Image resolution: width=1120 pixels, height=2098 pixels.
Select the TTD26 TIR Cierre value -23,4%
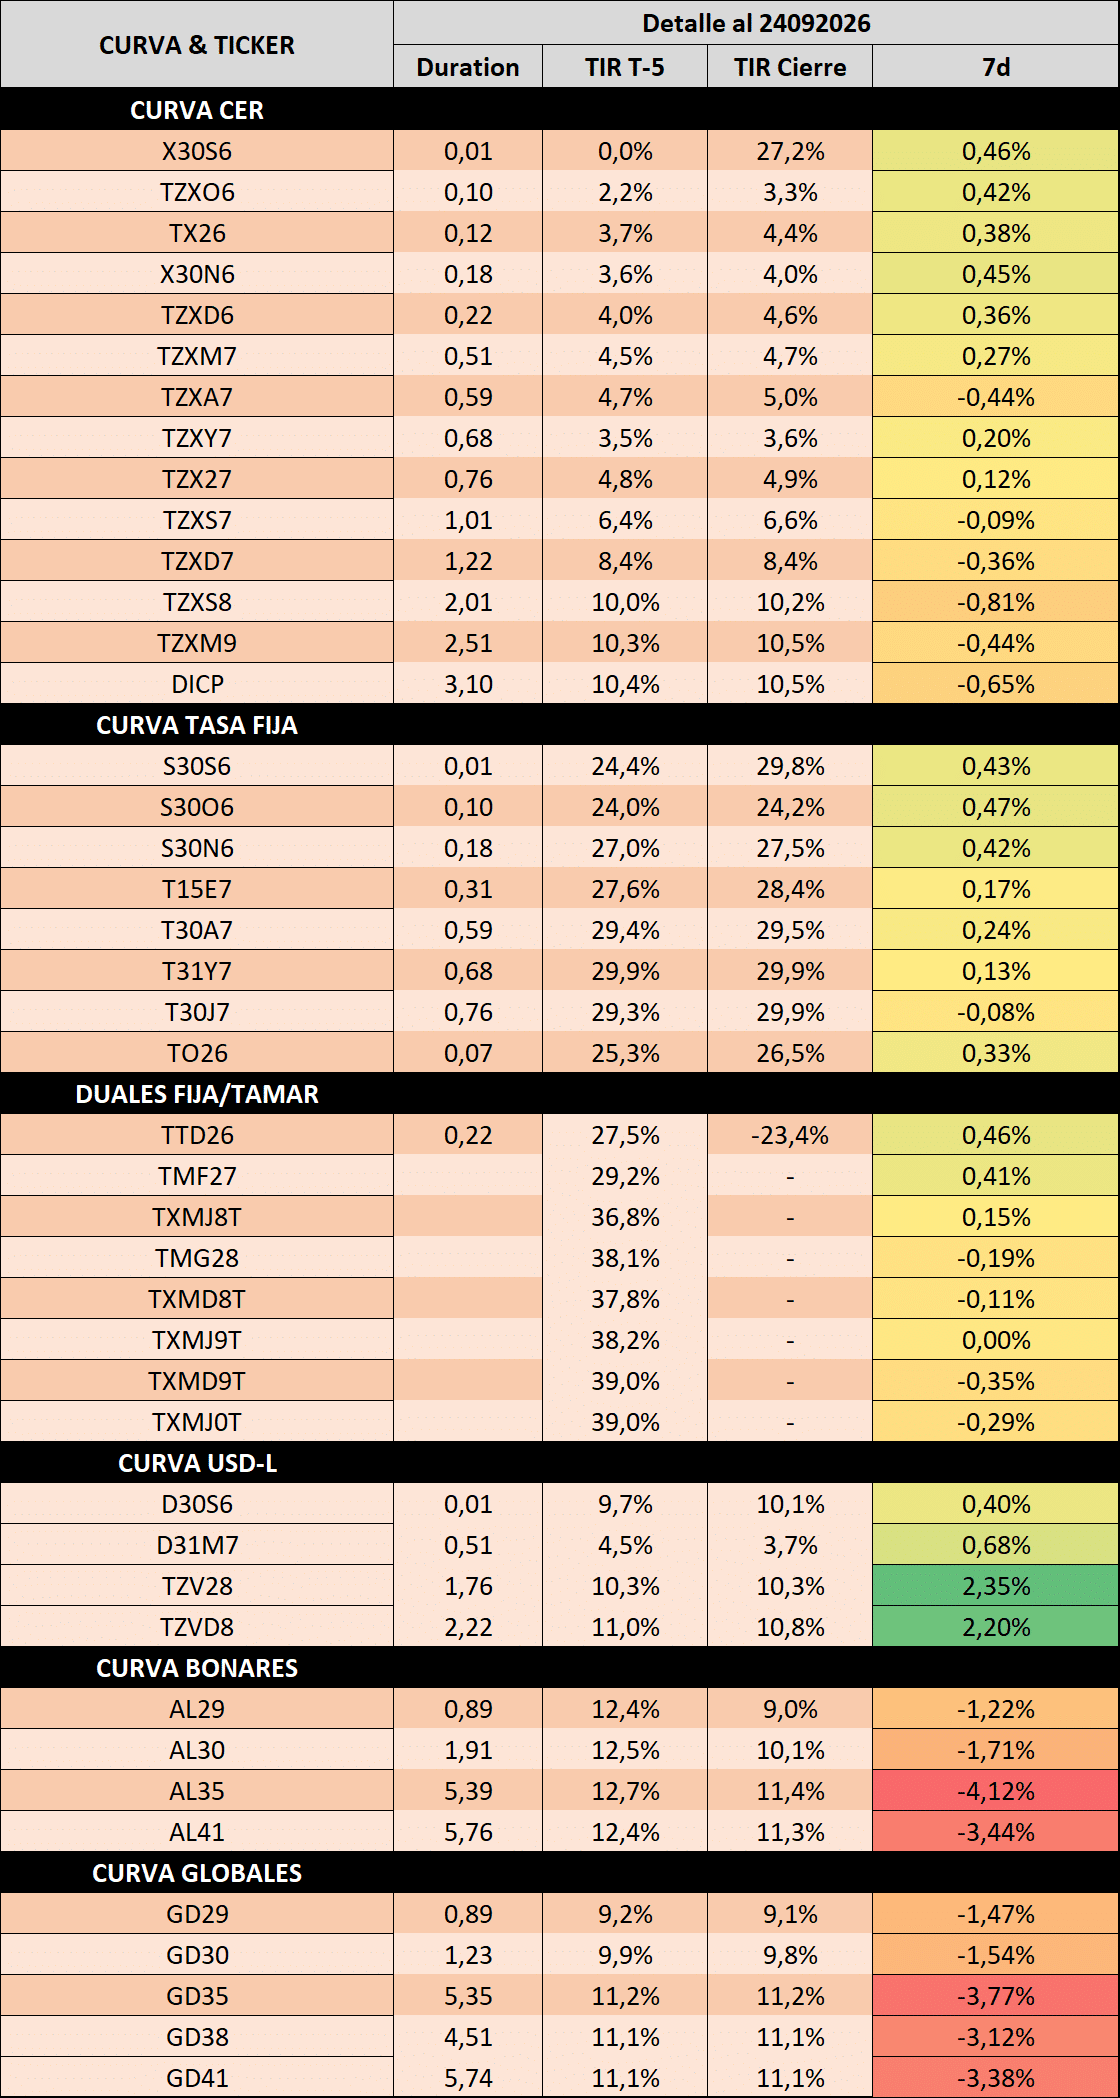[790, 1135]
